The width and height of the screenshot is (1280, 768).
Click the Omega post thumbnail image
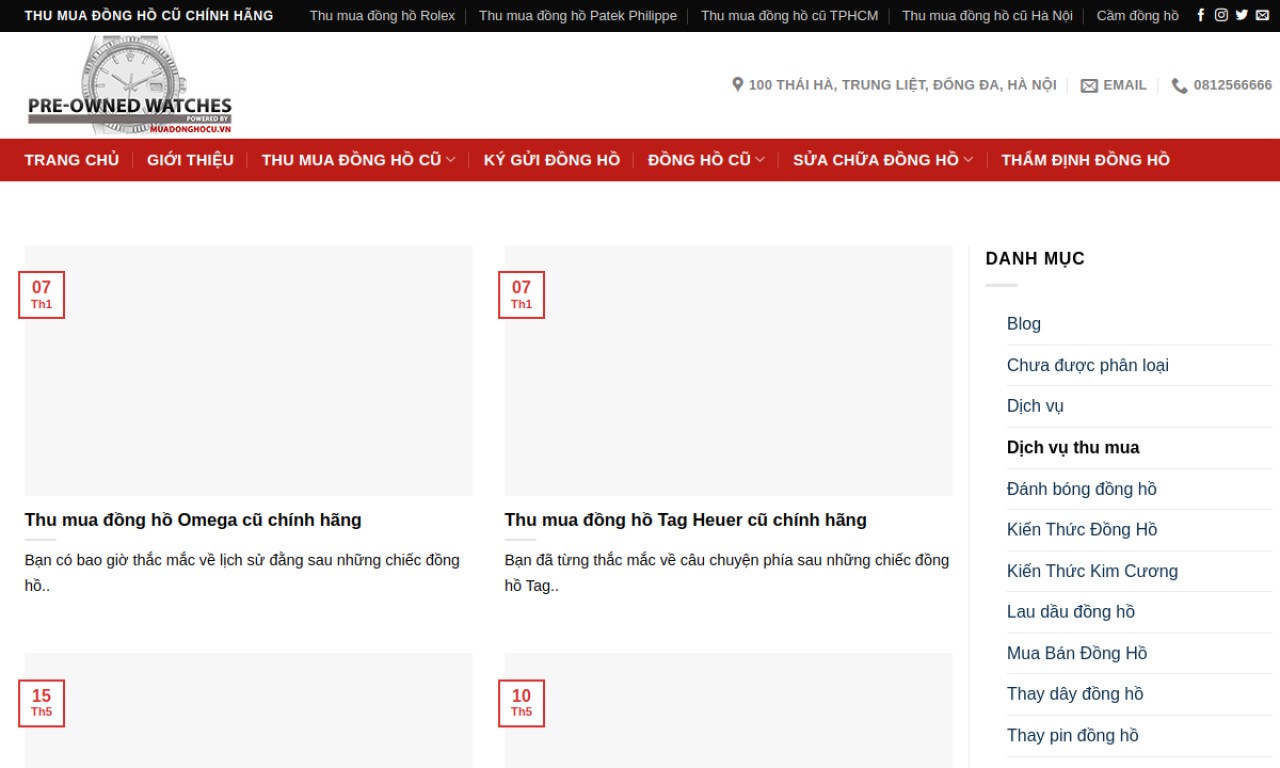click(x=249, y=371)
